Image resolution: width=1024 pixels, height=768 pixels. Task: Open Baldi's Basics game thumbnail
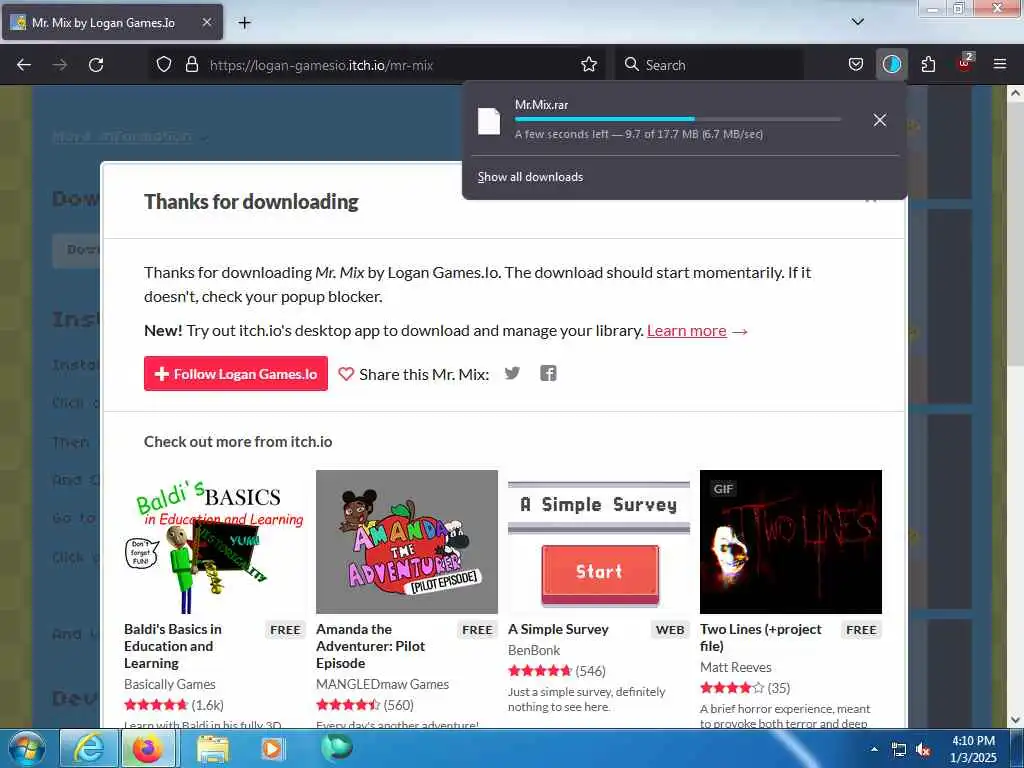coord(214,542)
